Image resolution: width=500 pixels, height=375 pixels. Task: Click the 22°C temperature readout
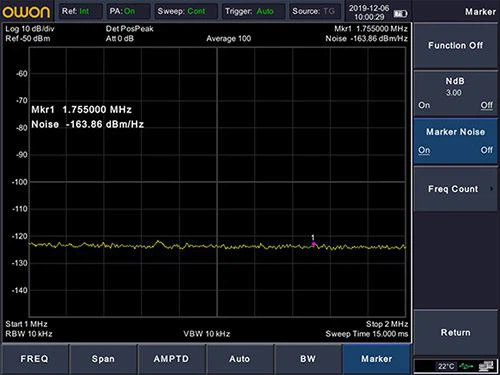446,366
